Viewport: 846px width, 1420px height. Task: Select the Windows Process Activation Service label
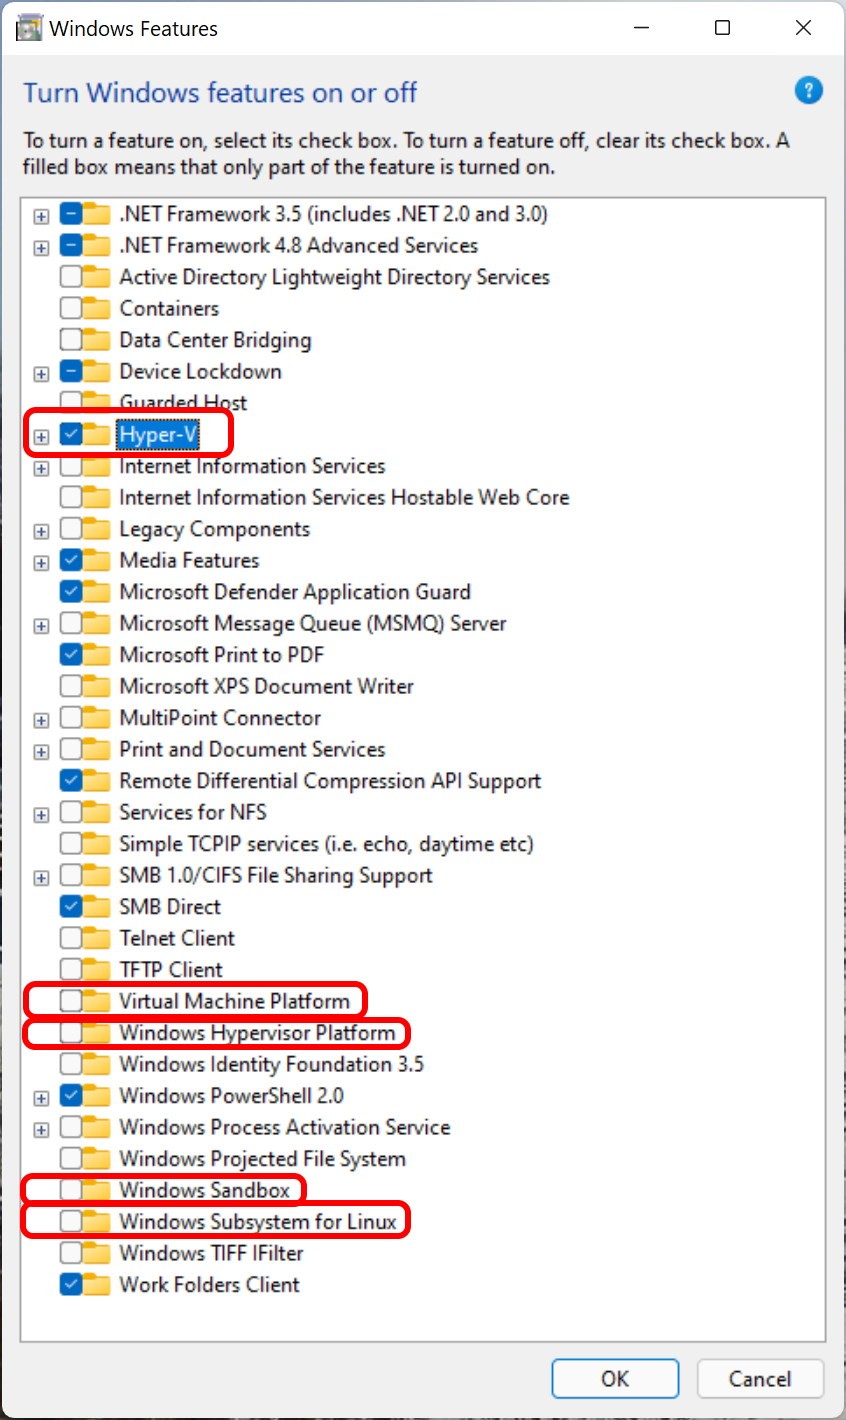285,1127
